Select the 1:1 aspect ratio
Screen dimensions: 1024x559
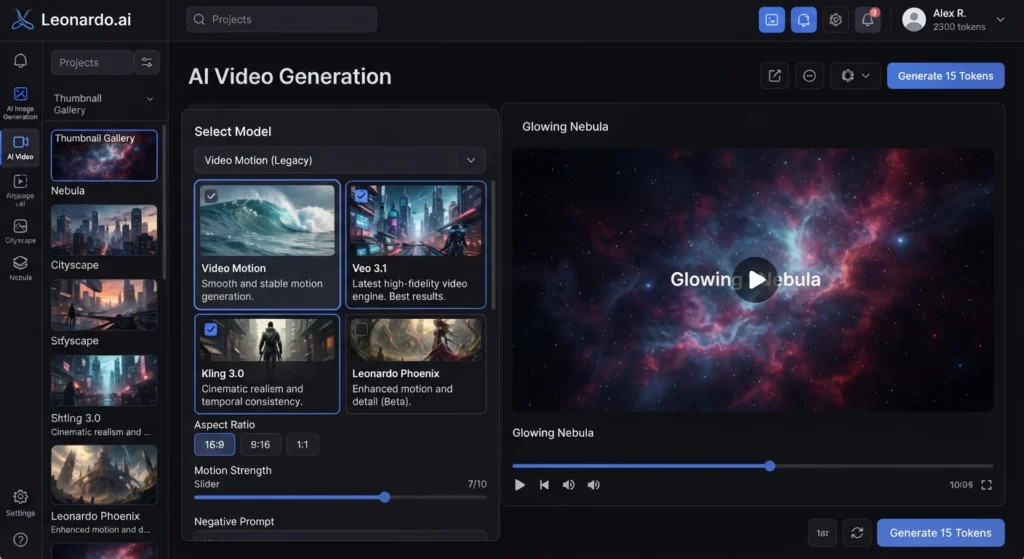coord(302,445)
